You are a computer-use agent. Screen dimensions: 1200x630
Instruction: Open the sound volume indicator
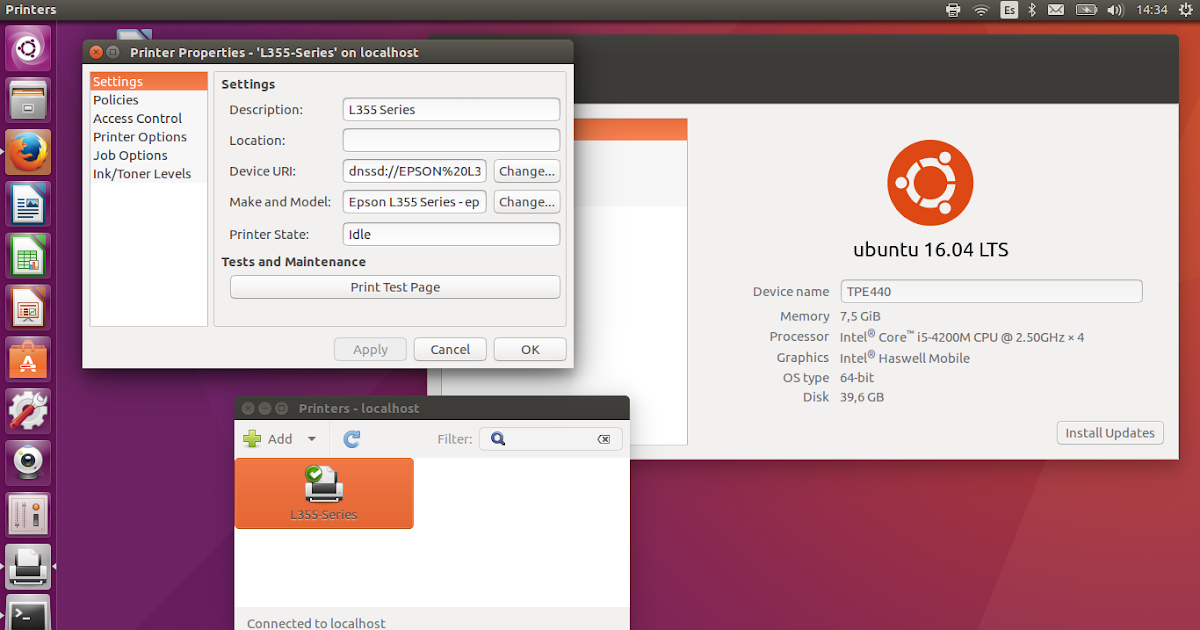pos(1117,10)
